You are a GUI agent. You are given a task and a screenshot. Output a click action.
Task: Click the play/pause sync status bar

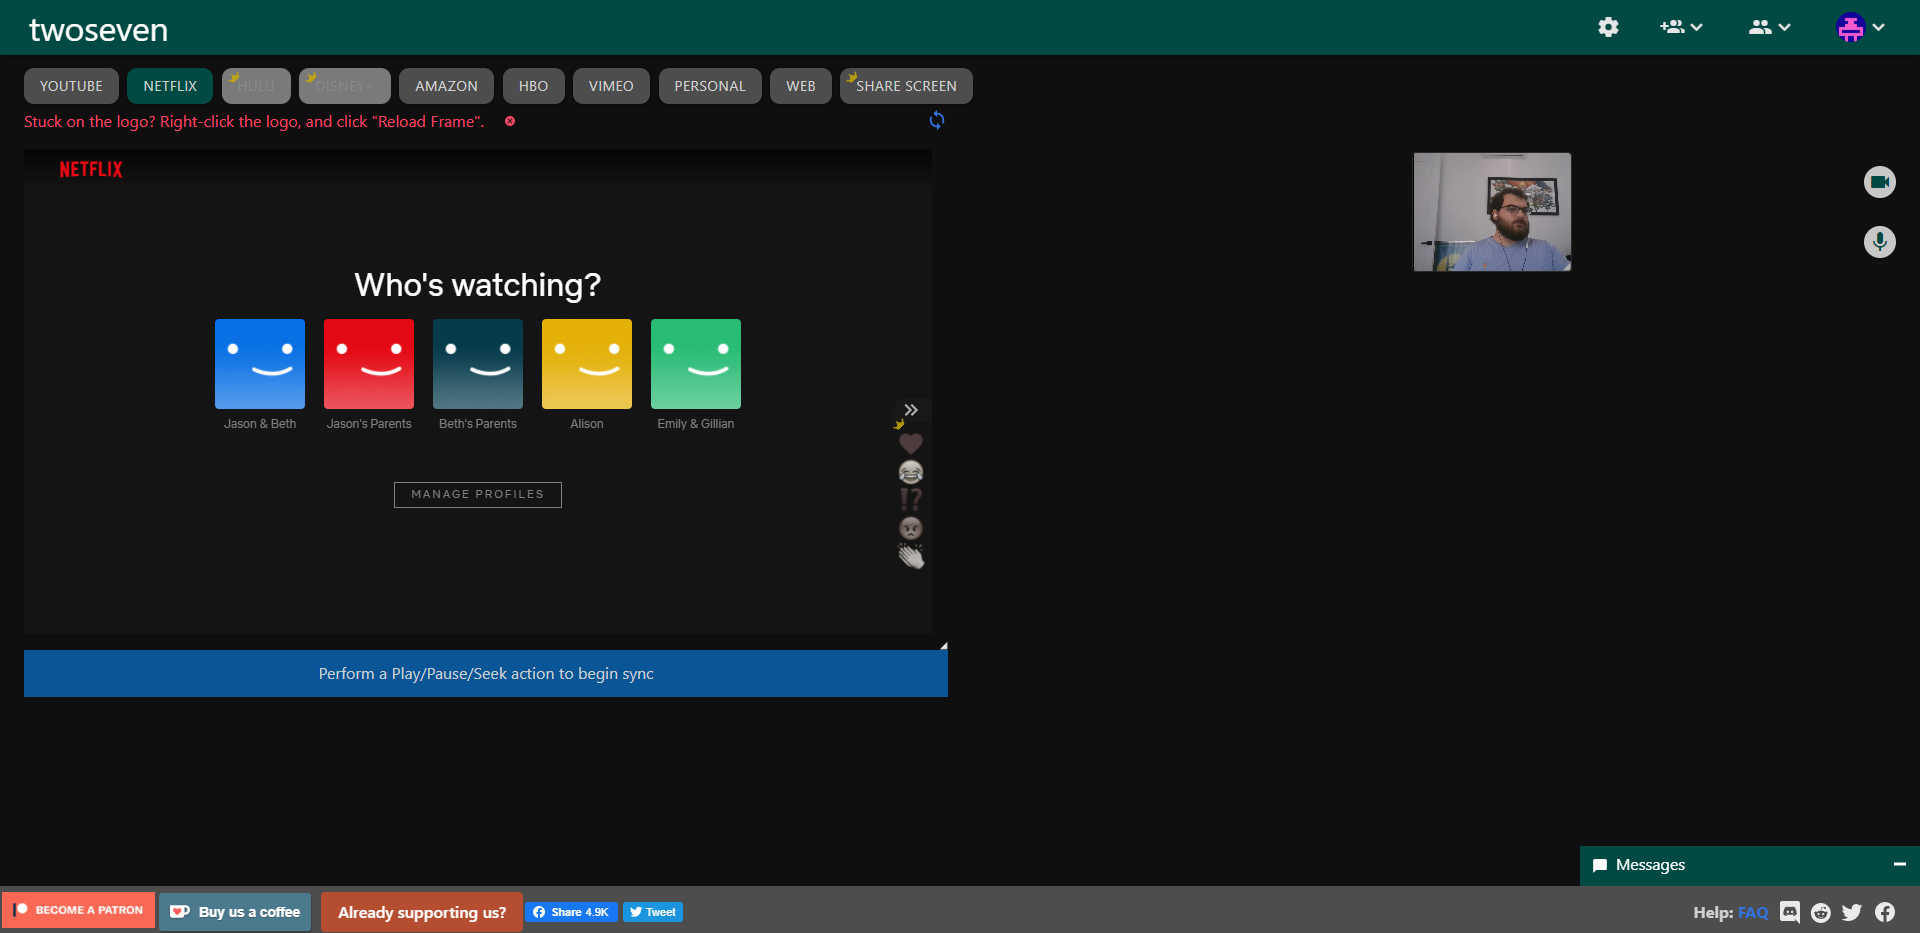[486, 674]
